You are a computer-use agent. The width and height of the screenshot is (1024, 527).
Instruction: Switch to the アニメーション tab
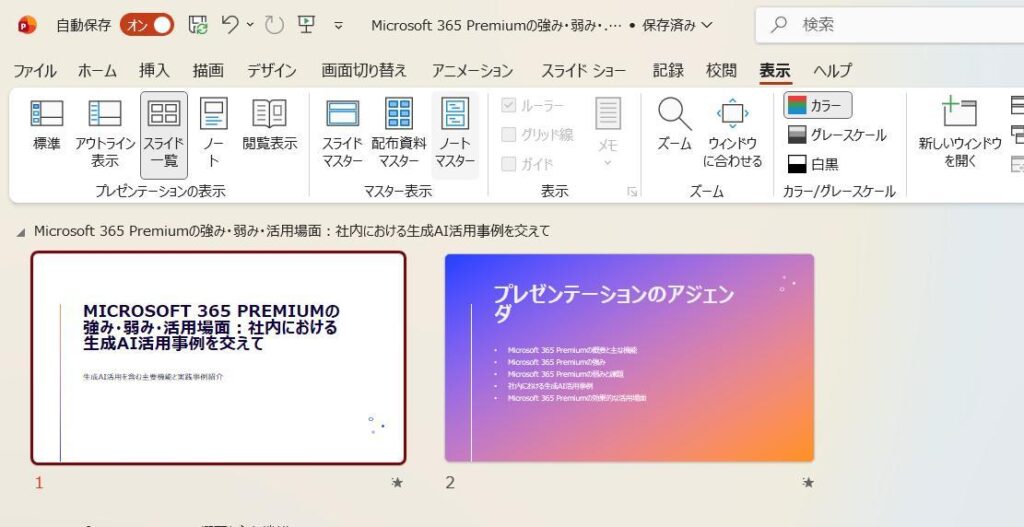pyautogui.click(x=472, y=71)
